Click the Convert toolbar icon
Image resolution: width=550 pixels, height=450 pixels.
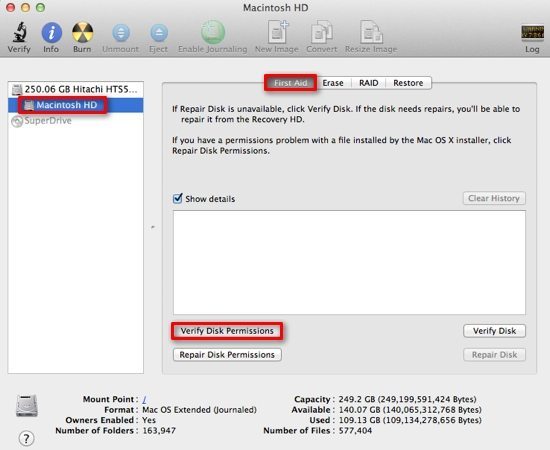[322, 32]
